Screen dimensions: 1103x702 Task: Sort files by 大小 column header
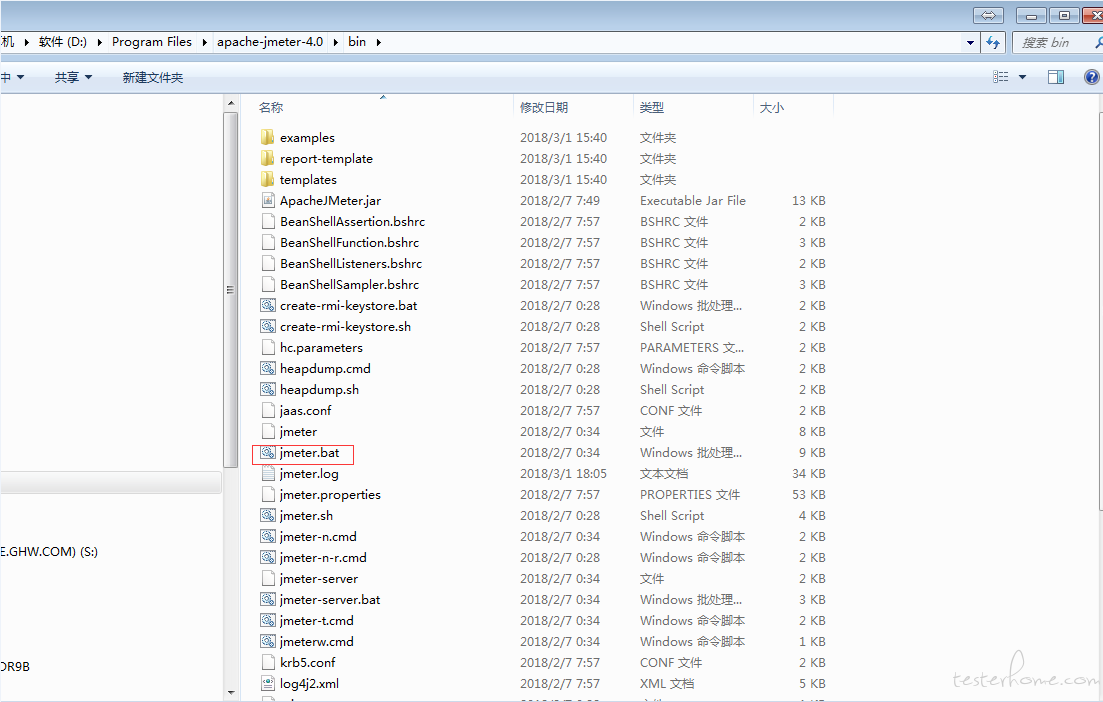[772, 107]
